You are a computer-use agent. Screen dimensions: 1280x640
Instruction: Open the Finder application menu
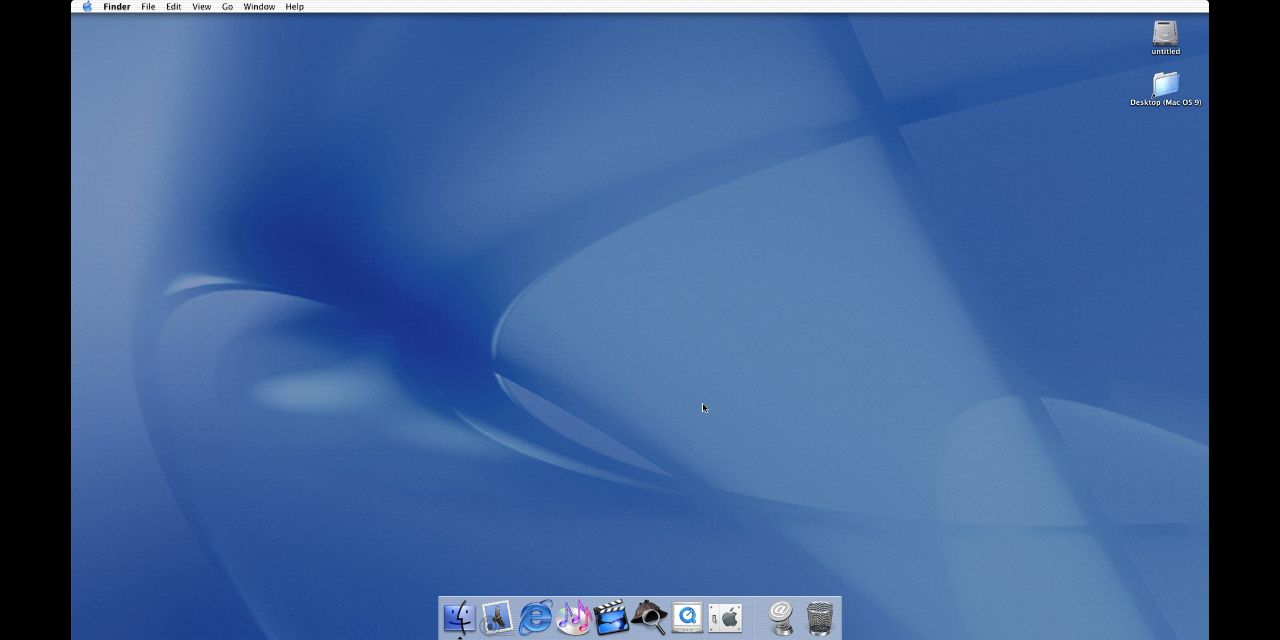(x=117, y=6)
